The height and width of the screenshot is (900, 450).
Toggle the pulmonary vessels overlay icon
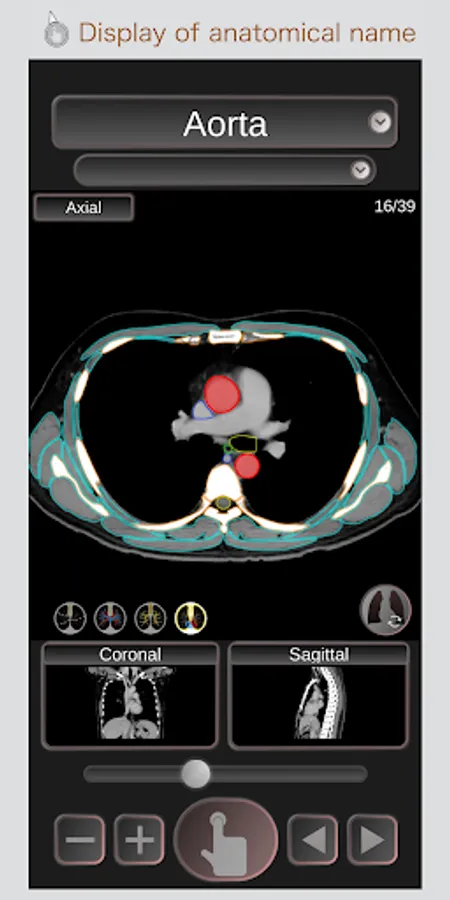(110, 618)
